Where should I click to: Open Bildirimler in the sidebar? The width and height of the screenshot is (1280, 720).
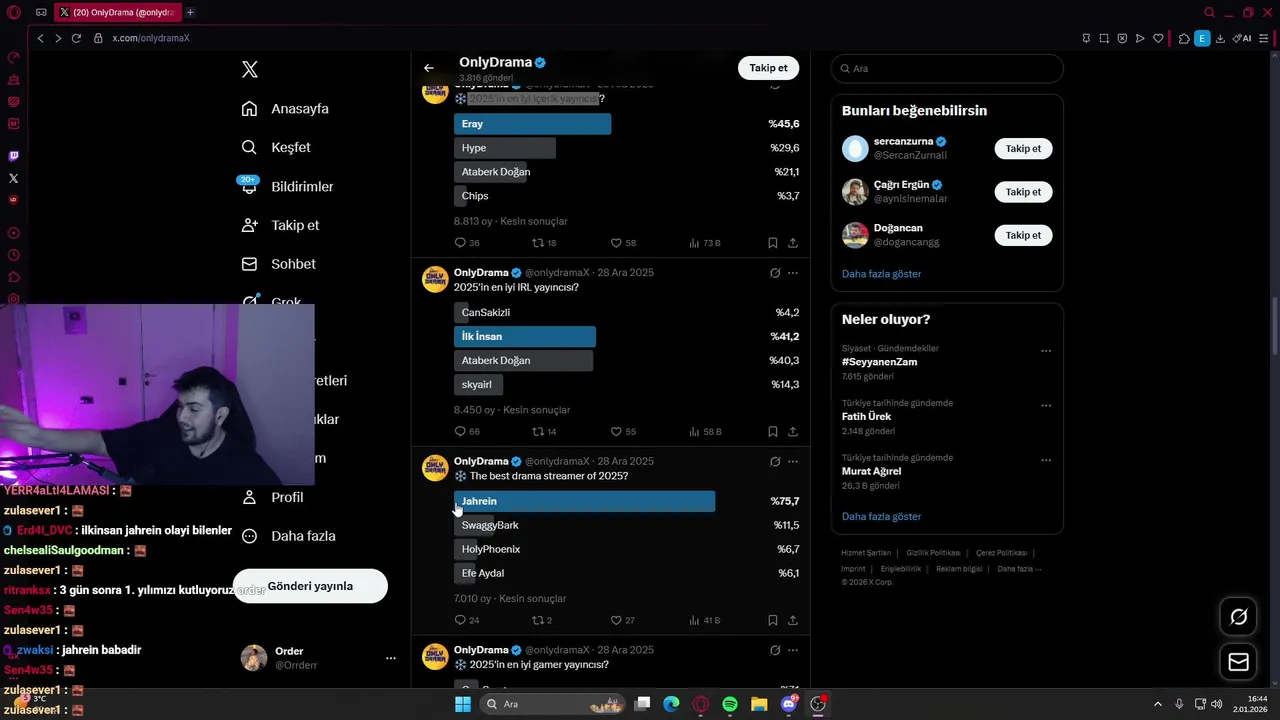[287, 187]
